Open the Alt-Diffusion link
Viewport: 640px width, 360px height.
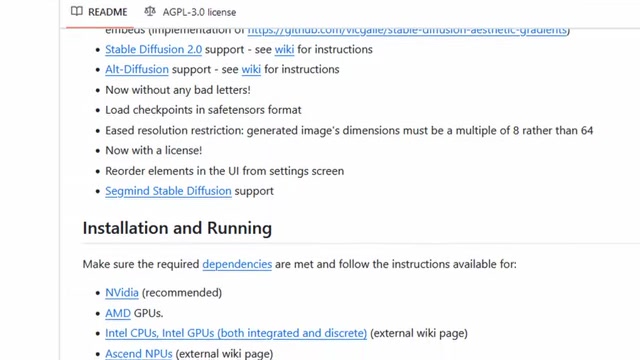click(137, 69)
